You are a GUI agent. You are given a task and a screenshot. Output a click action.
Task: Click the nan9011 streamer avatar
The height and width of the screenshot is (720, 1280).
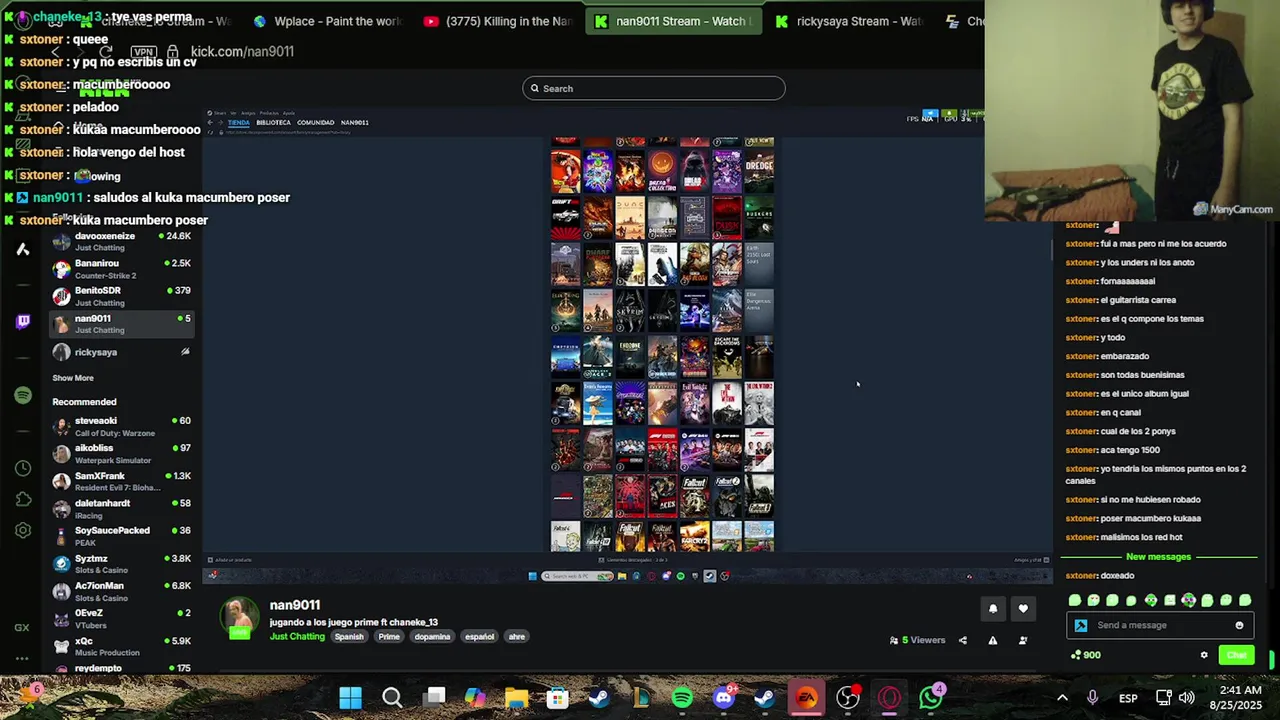239,619
